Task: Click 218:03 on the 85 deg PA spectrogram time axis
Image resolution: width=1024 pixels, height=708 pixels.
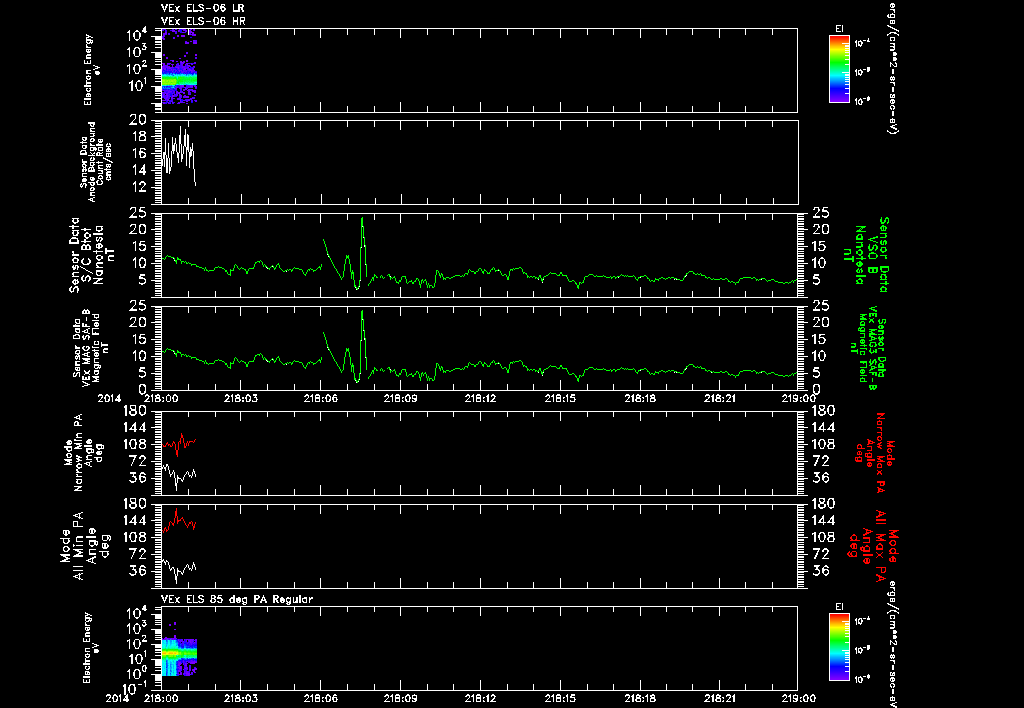Action: coord(241,698)
